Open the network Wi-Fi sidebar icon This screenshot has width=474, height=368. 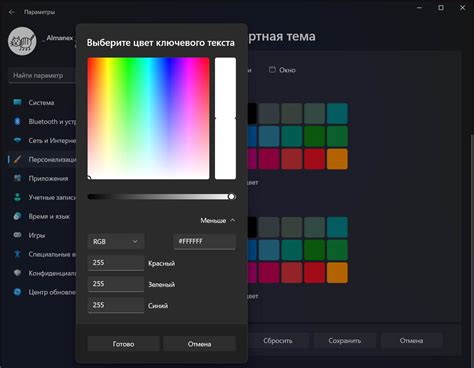point(17,140)
